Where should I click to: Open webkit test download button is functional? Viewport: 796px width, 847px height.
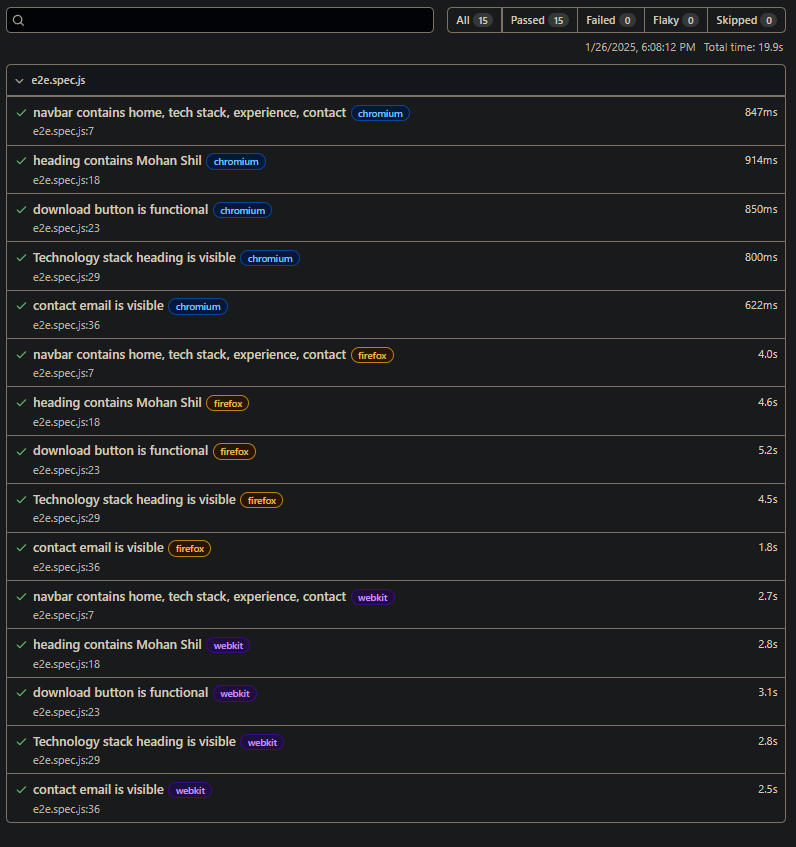tap(120, 693)
